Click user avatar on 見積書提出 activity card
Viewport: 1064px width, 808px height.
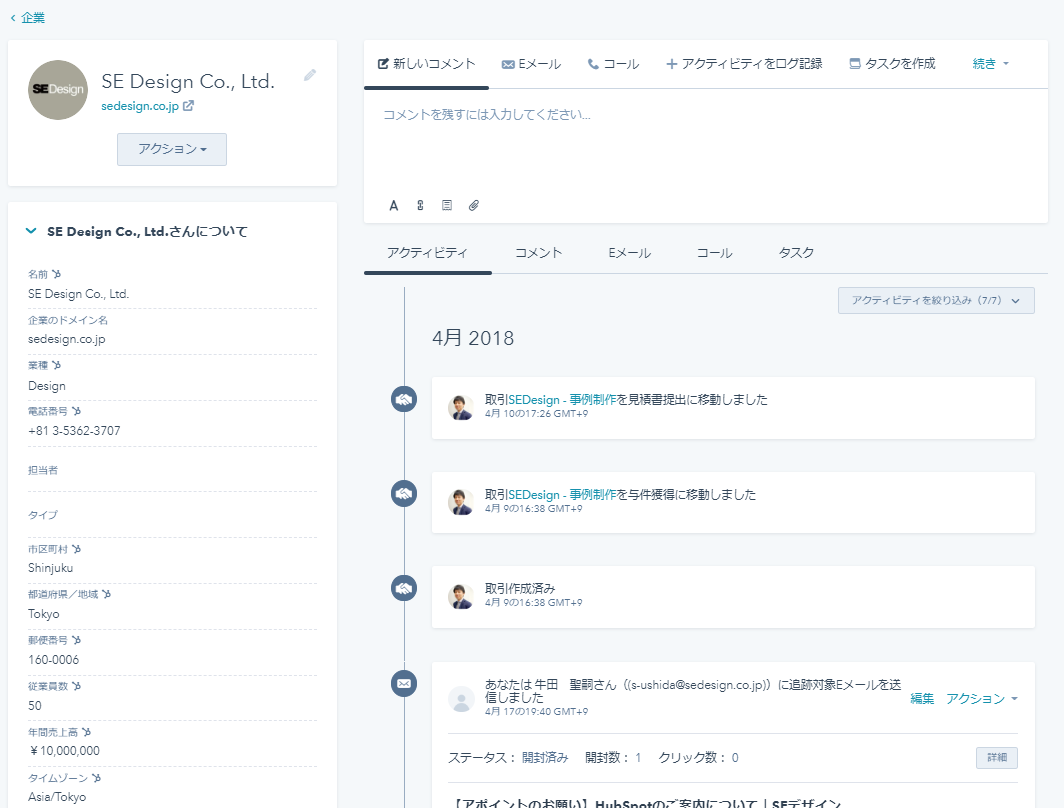(x=461, y=408)
